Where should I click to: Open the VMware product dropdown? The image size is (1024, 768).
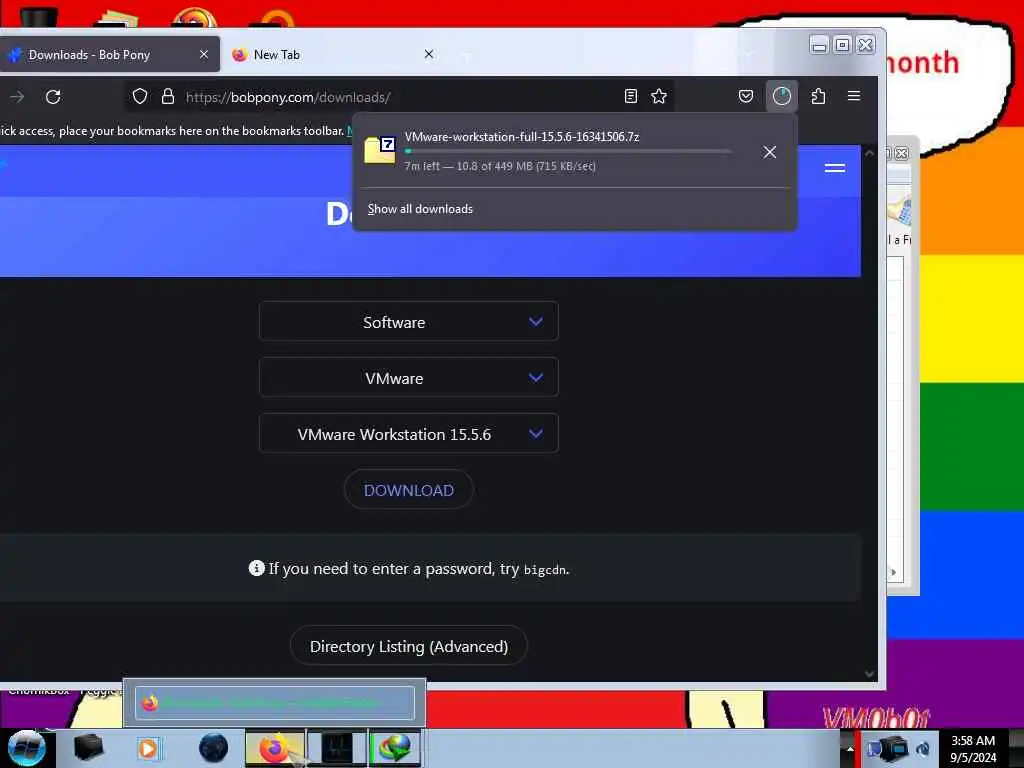pyautogui.click(x=409, y=377)
